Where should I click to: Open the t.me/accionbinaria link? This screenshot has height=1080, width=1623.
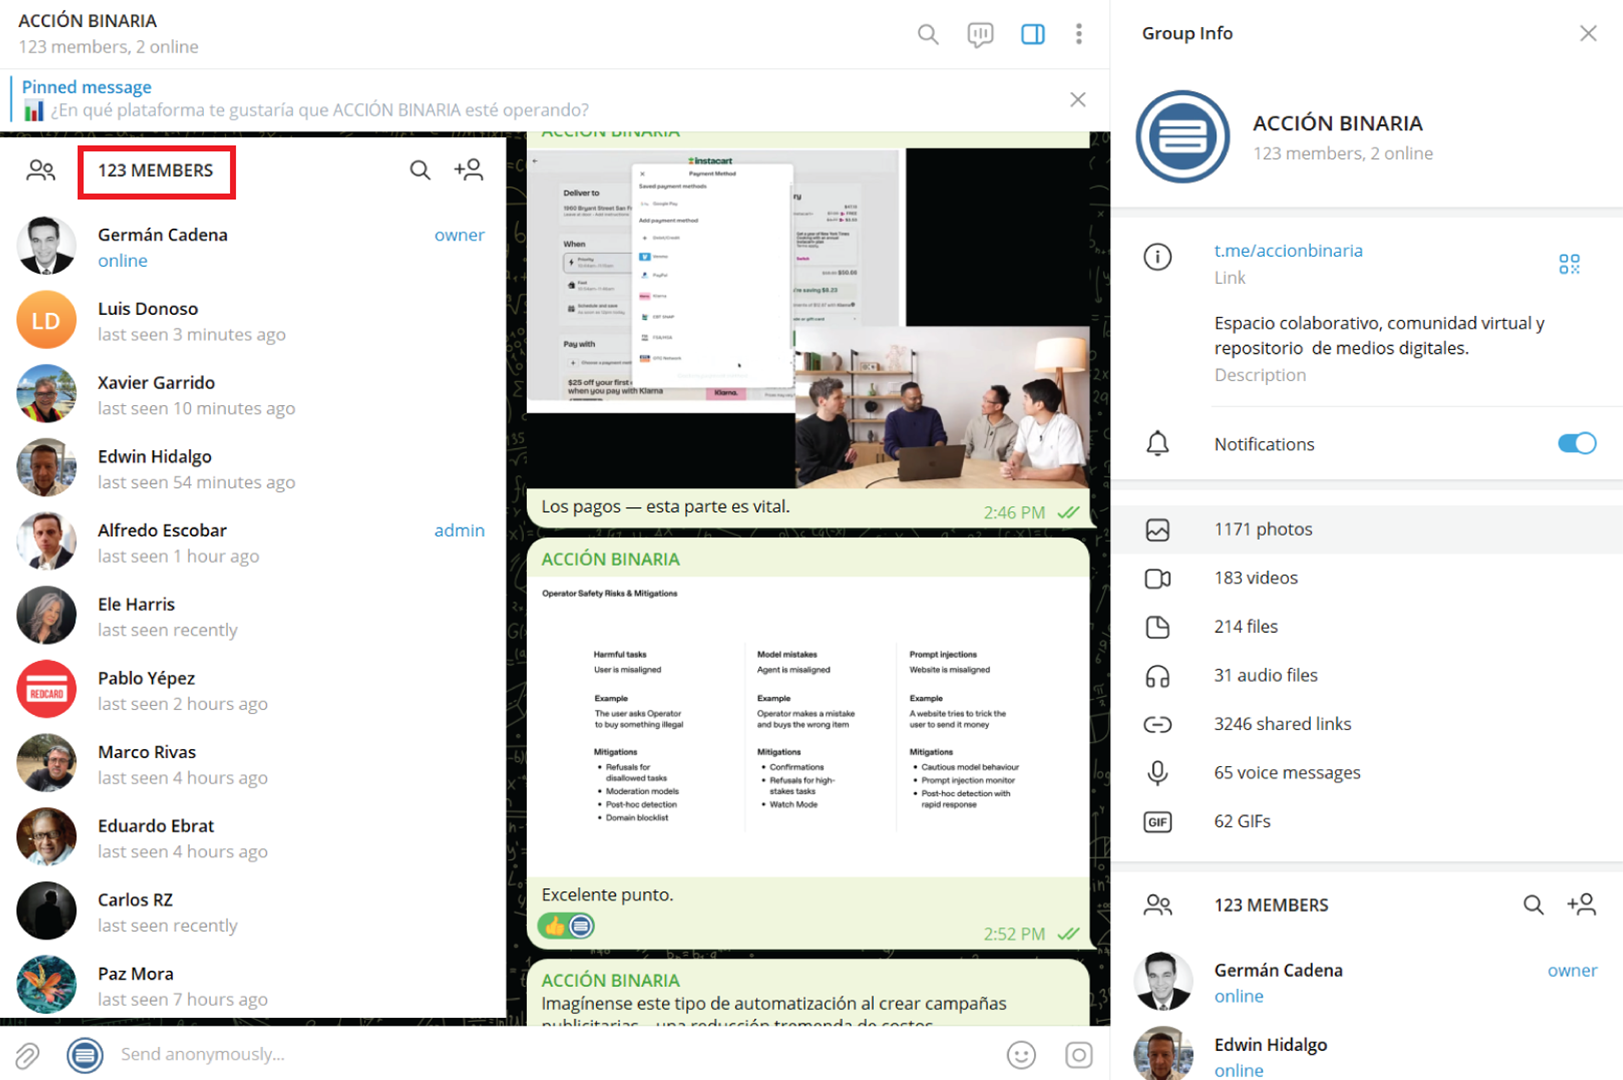(x=1288, y=251)
